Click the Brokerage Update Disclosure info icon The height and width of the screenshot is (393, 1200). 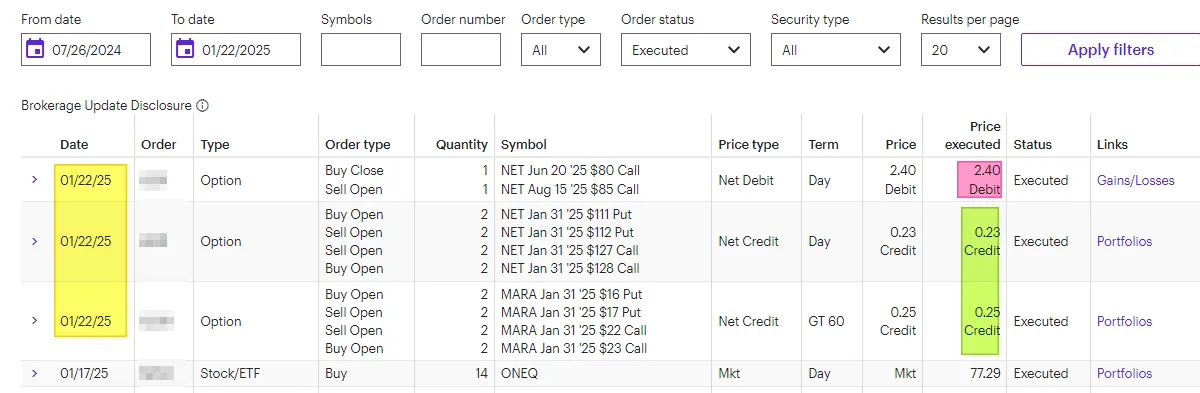pyautogui.click(x=202, y=105)
